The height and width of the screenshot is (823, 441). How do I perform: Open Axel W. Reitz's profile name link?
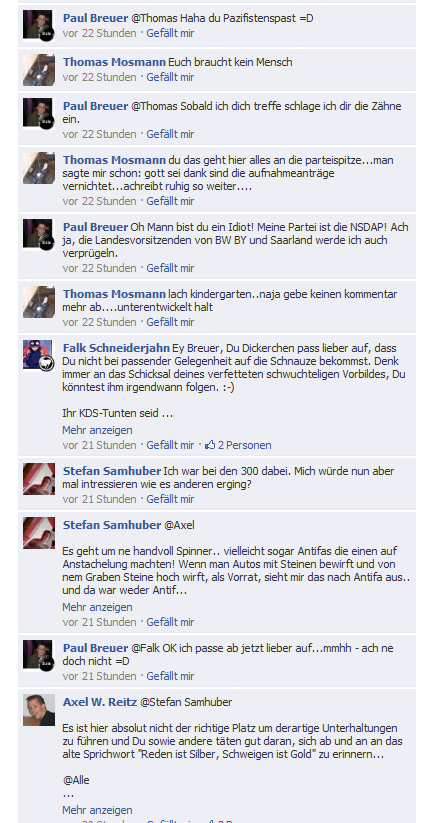point(100,702)
